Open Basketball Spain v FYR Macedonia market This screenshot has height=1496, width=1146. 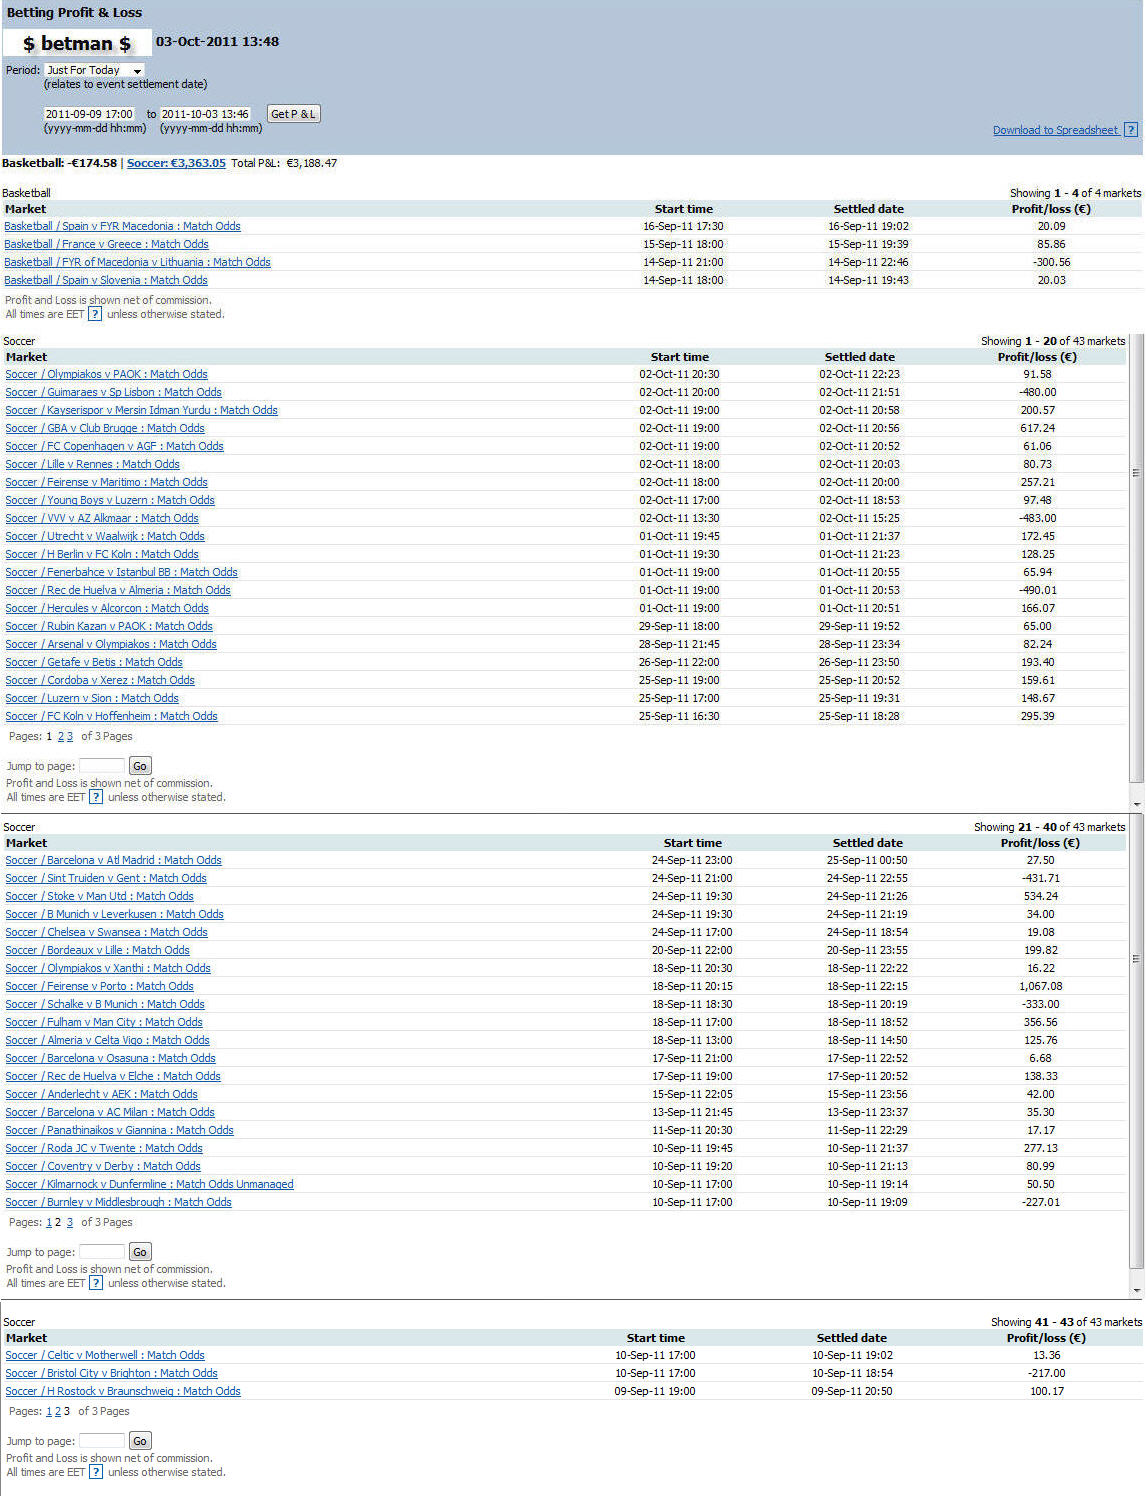(x=122, y=226)
